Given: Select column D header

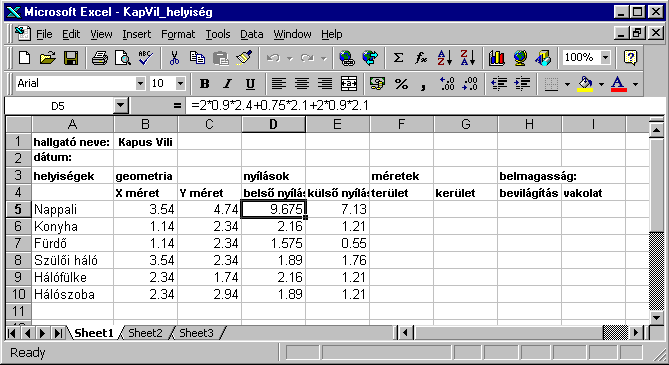Looking at the screenshot, I should click(273, 124).
